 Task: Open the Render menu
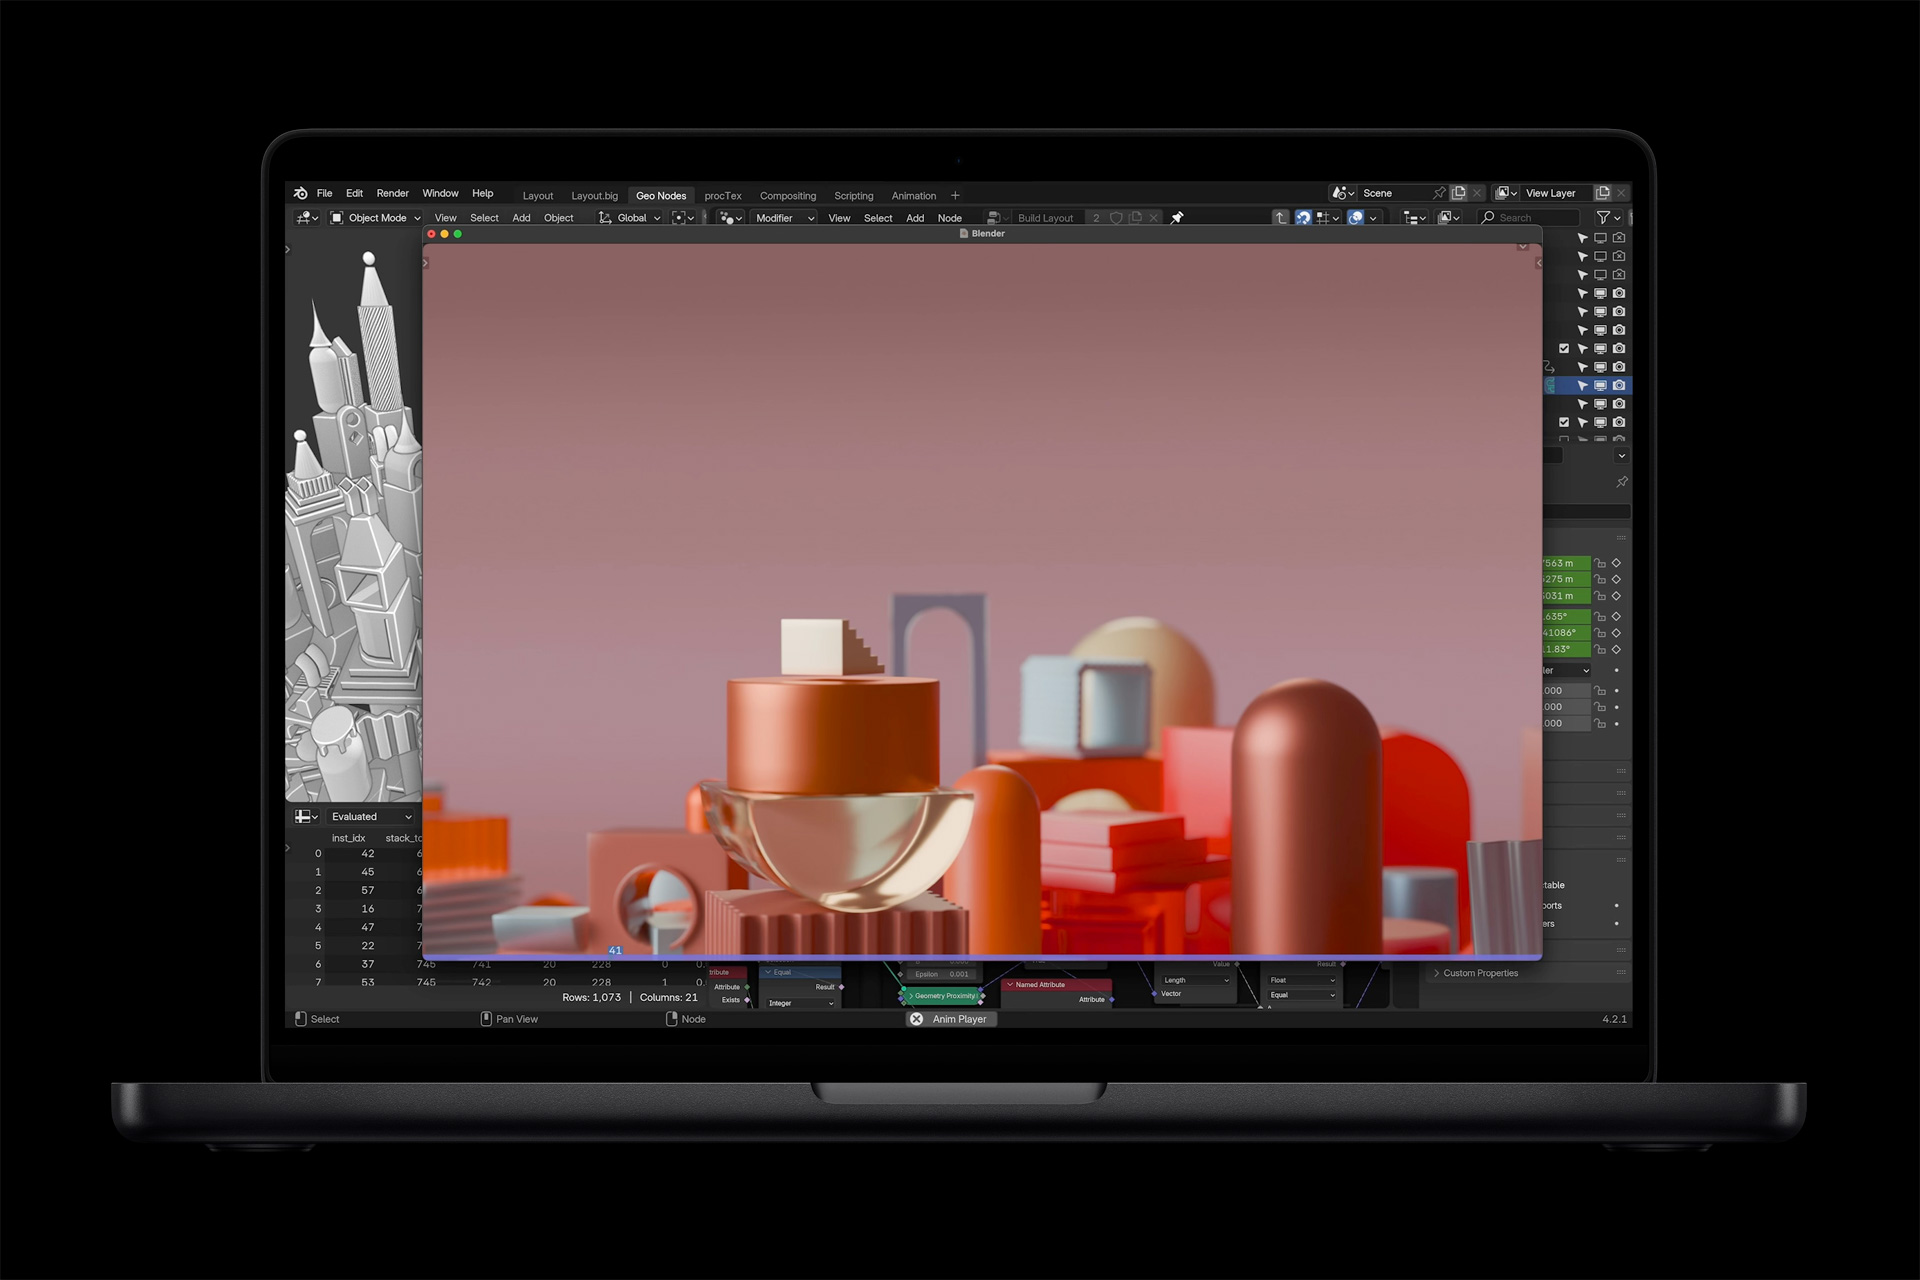[x=392, y=193]
